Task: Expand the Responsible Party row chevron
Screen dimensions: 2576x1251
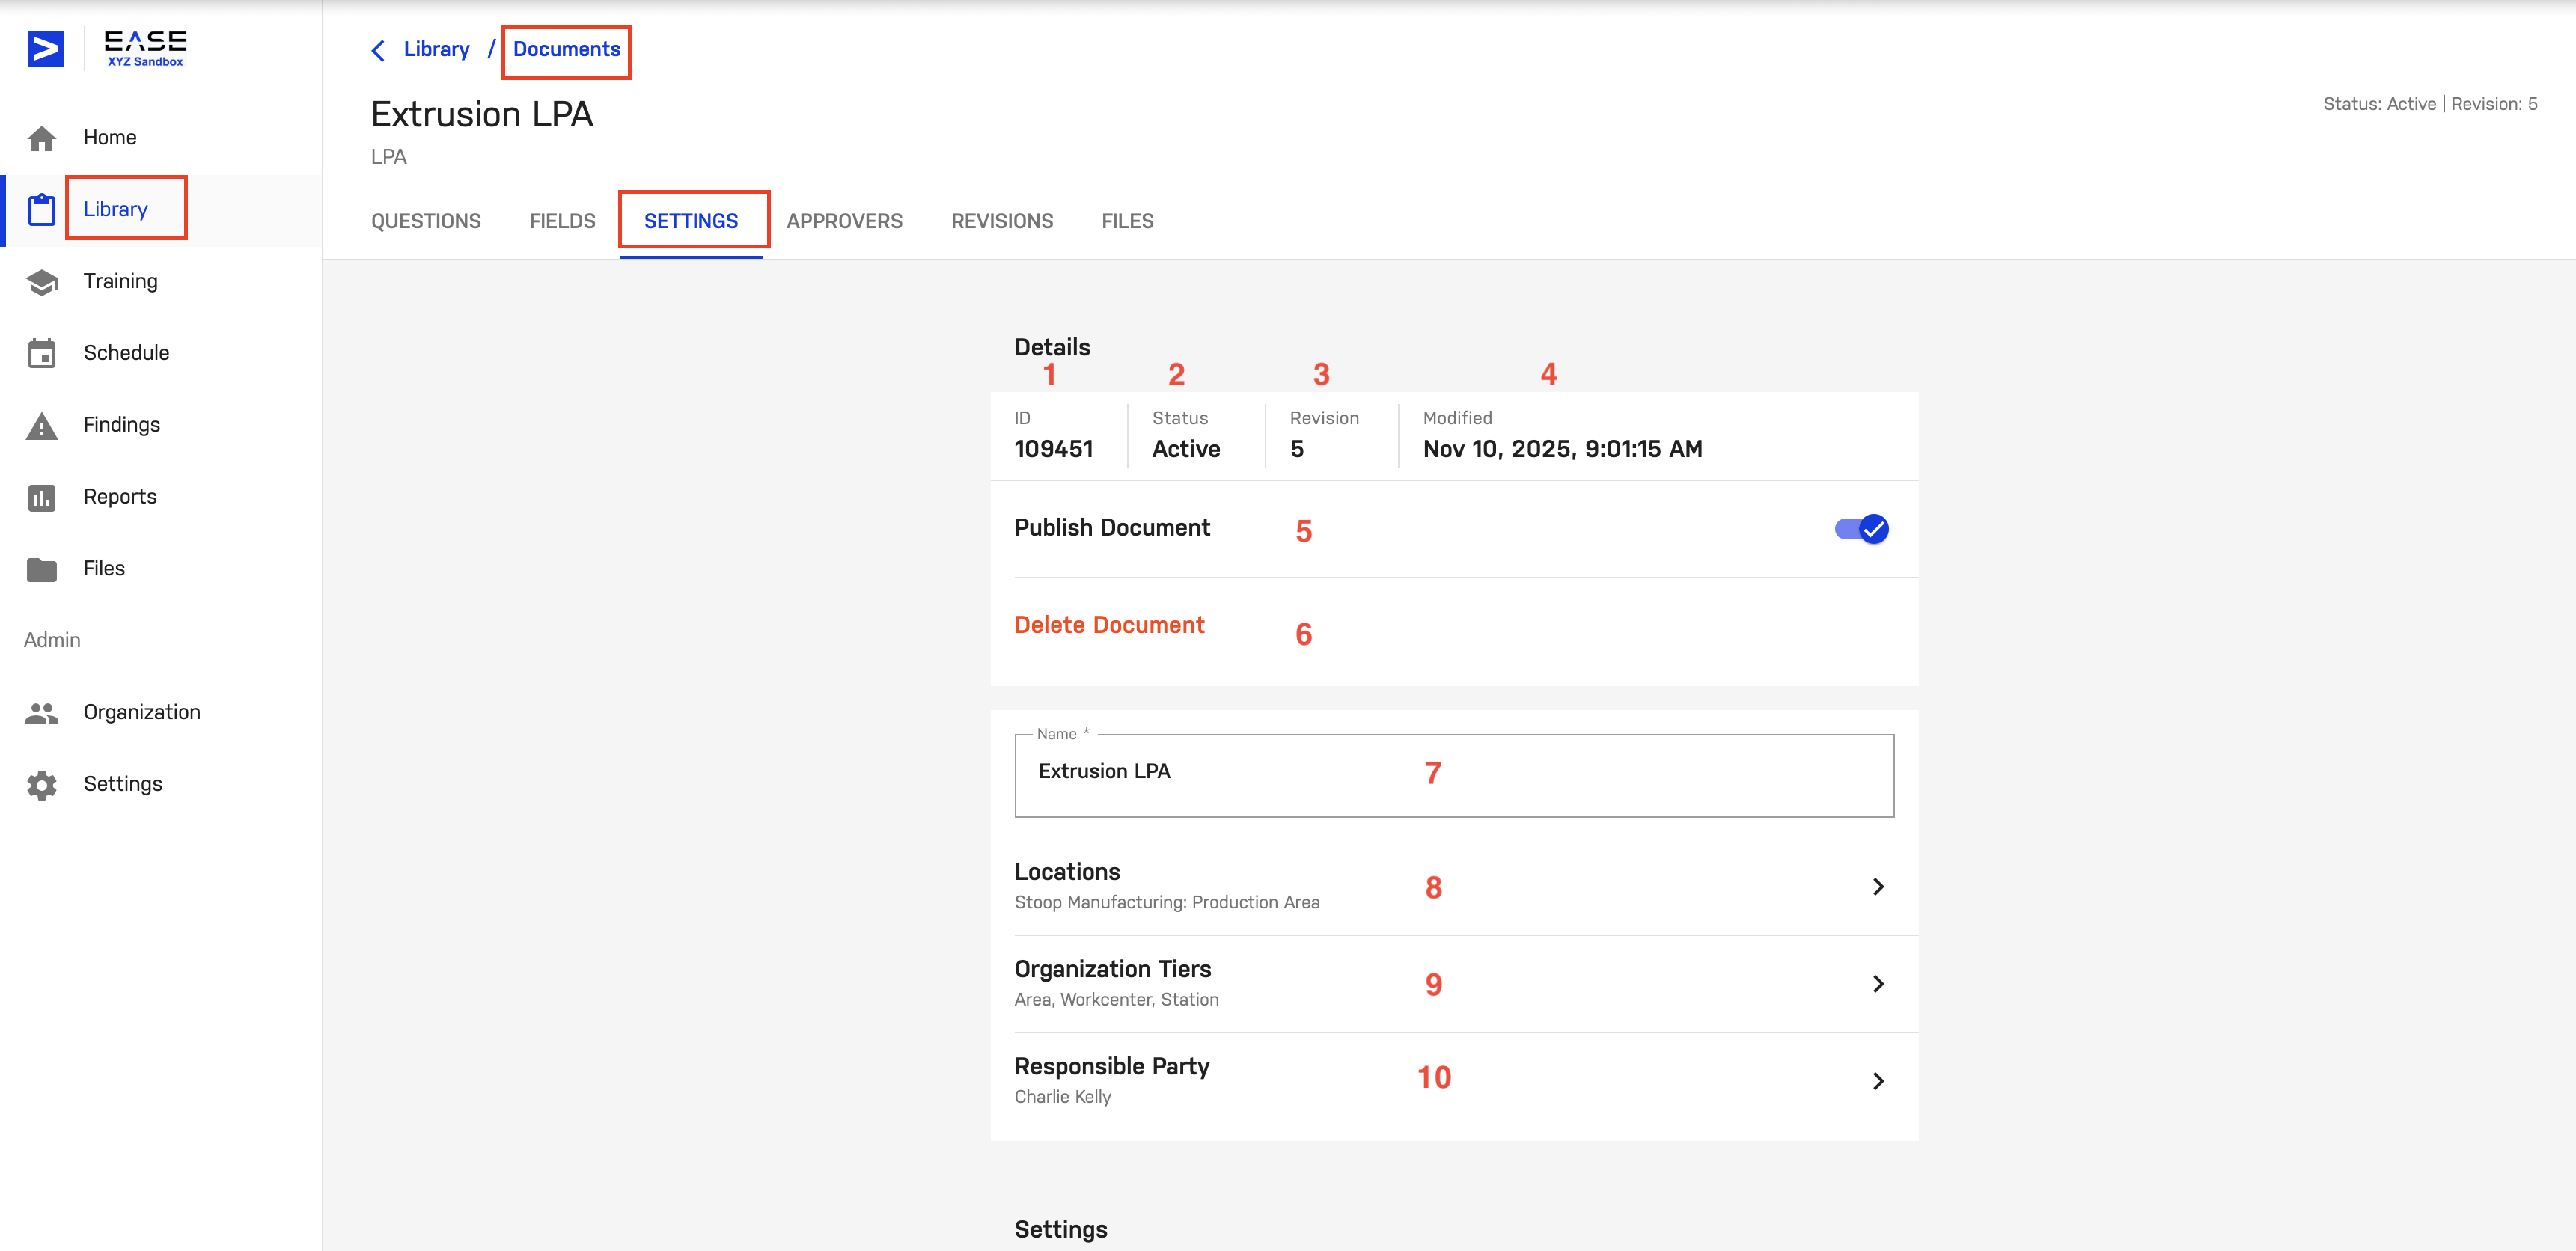Action: pyautogui.click(x=1878, y=1081)
